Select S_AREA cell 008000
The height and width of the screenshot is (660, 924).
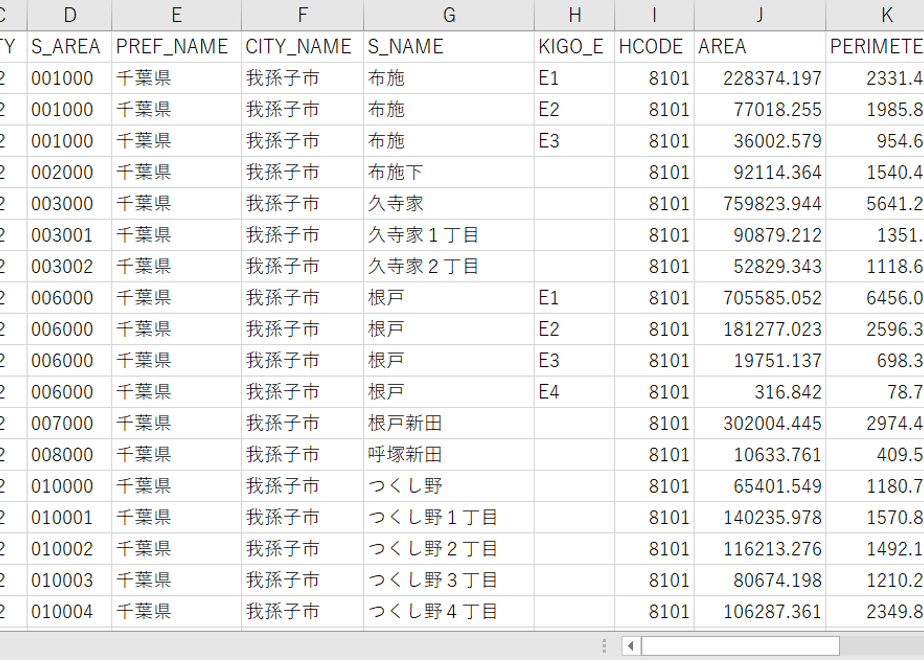click(70, 454)
